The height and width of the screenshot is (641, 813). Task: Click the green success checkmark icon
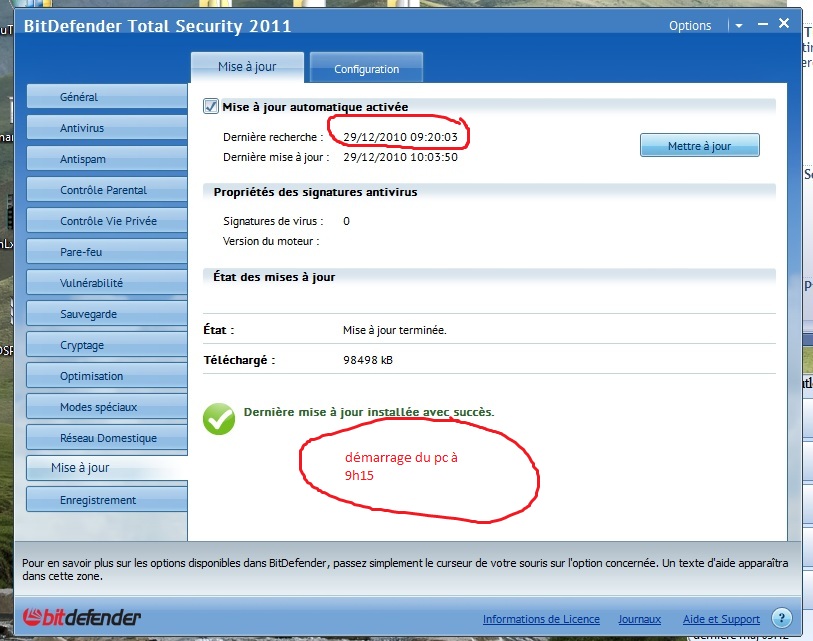tap(219, 419)
